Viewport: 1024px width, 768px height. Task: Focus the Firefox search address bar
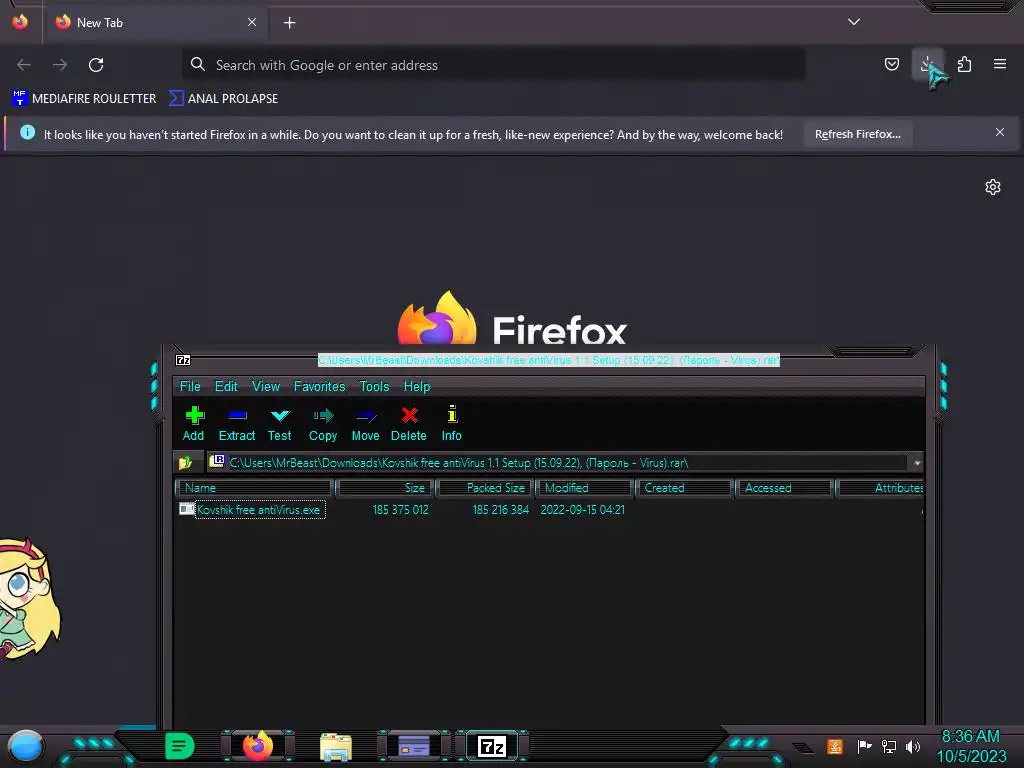coord(494,65)
